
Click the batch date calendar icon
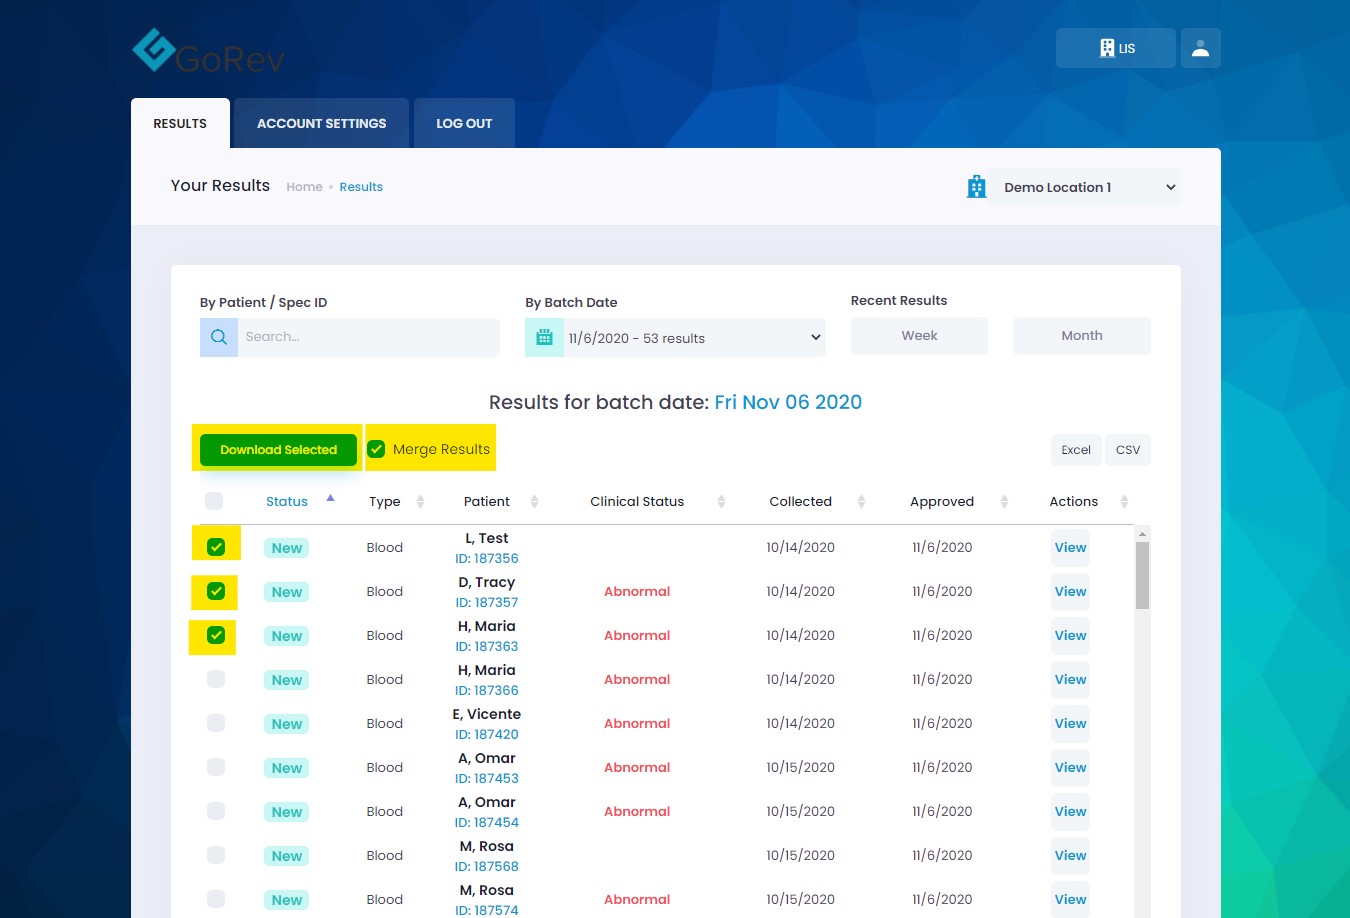544,338
